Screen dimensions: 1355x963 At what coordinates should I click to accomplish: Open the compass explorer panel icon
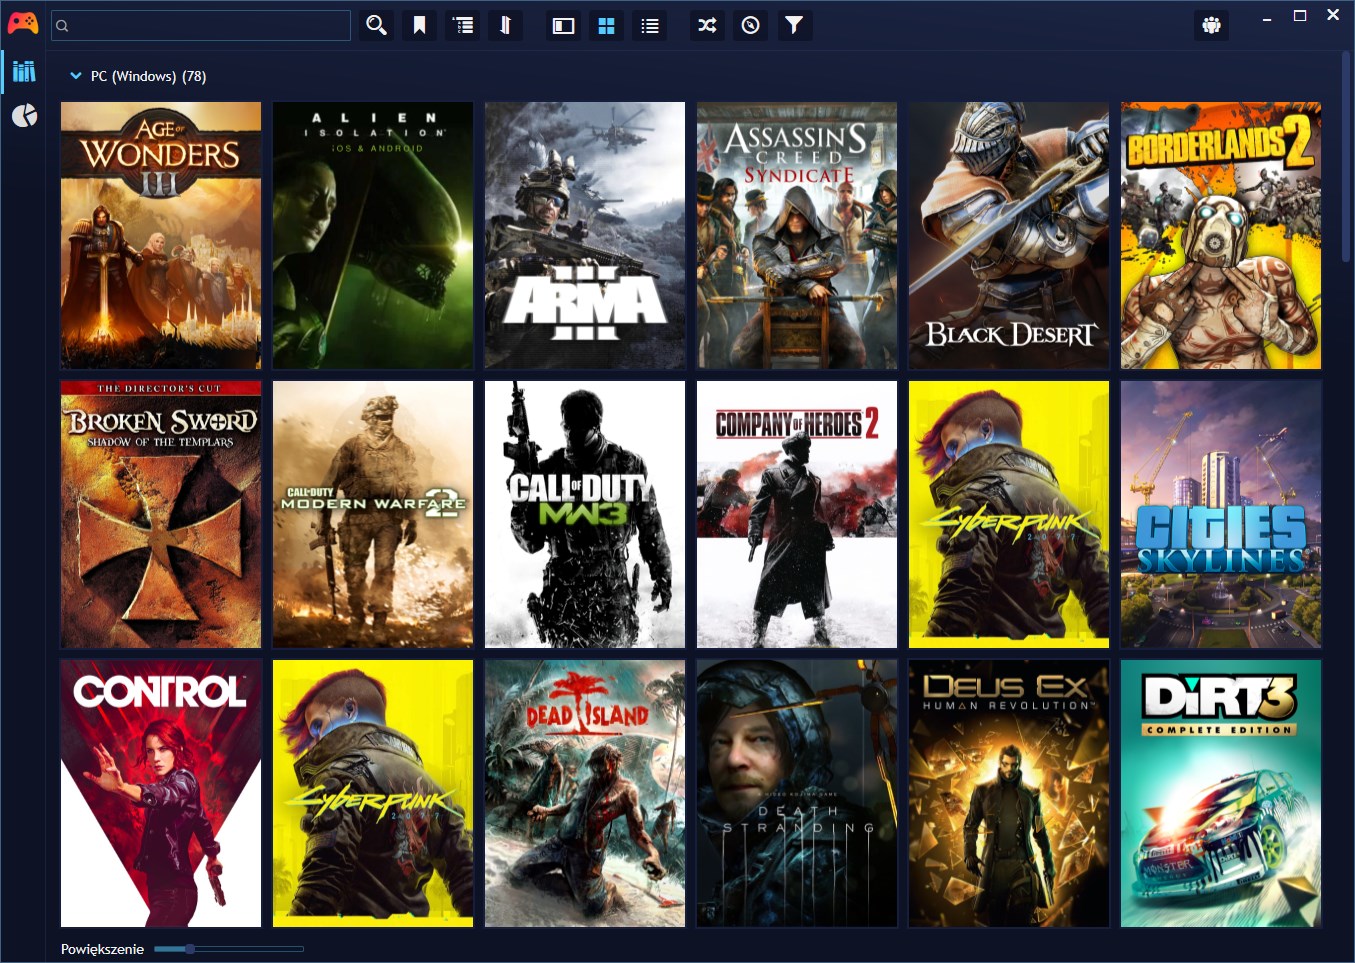[751, 25]
